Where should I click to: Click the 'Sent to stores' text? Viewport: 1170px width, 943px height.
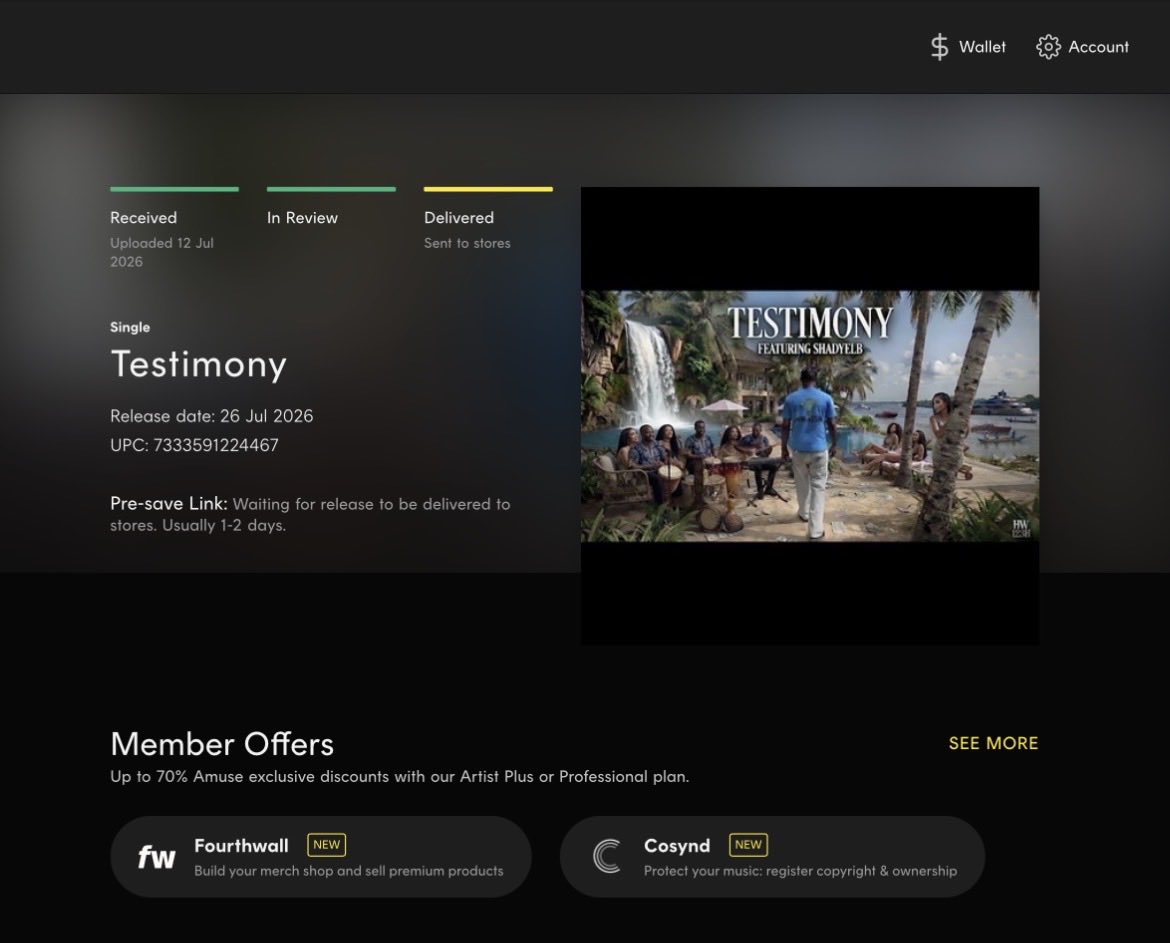tap(467, 243)
